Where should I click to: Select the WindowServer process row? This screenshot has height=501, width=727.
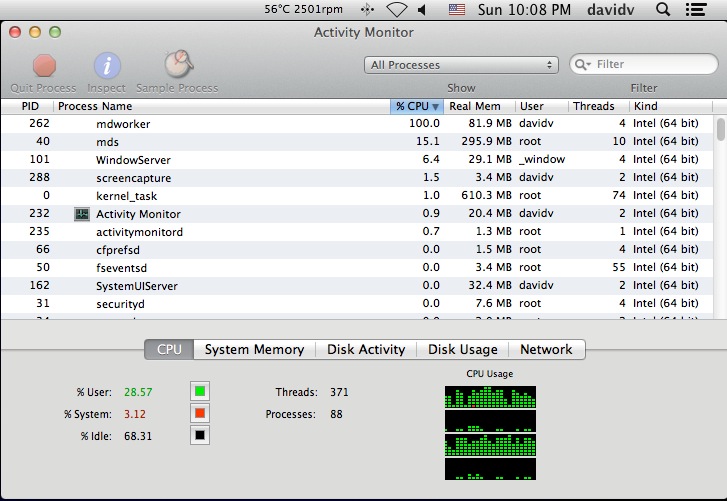tap(357, 160)
